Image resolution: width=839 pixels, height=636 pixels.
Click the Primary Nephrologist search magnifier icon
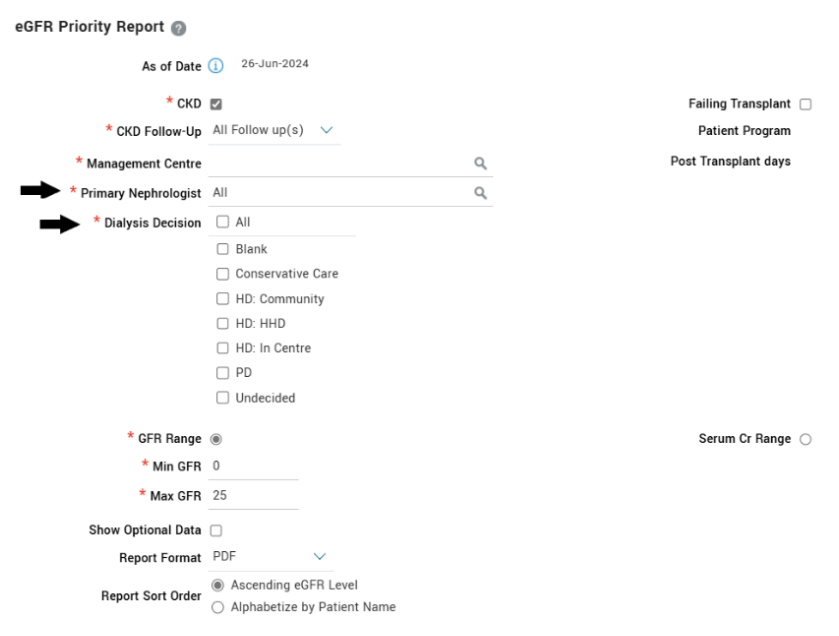[480, 192]
